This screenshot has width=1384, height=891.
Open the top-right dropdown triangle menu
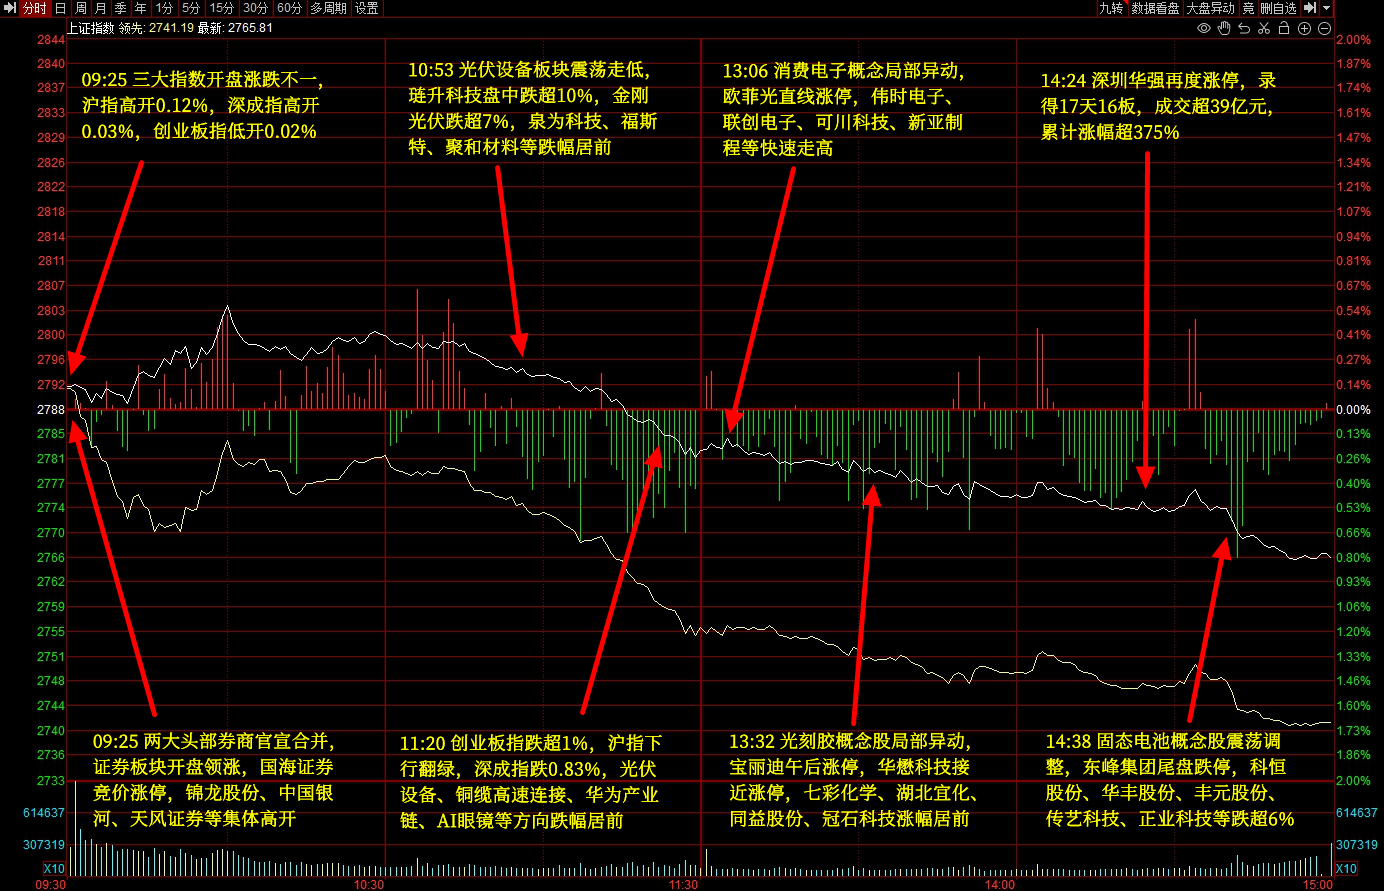1327,8
